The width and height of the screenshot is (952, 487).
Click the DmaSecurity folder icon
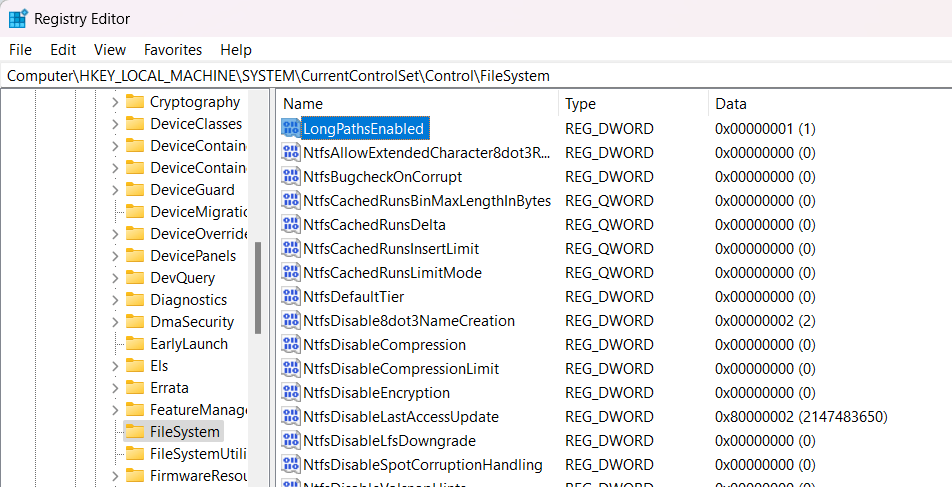(x=134, y=322)
